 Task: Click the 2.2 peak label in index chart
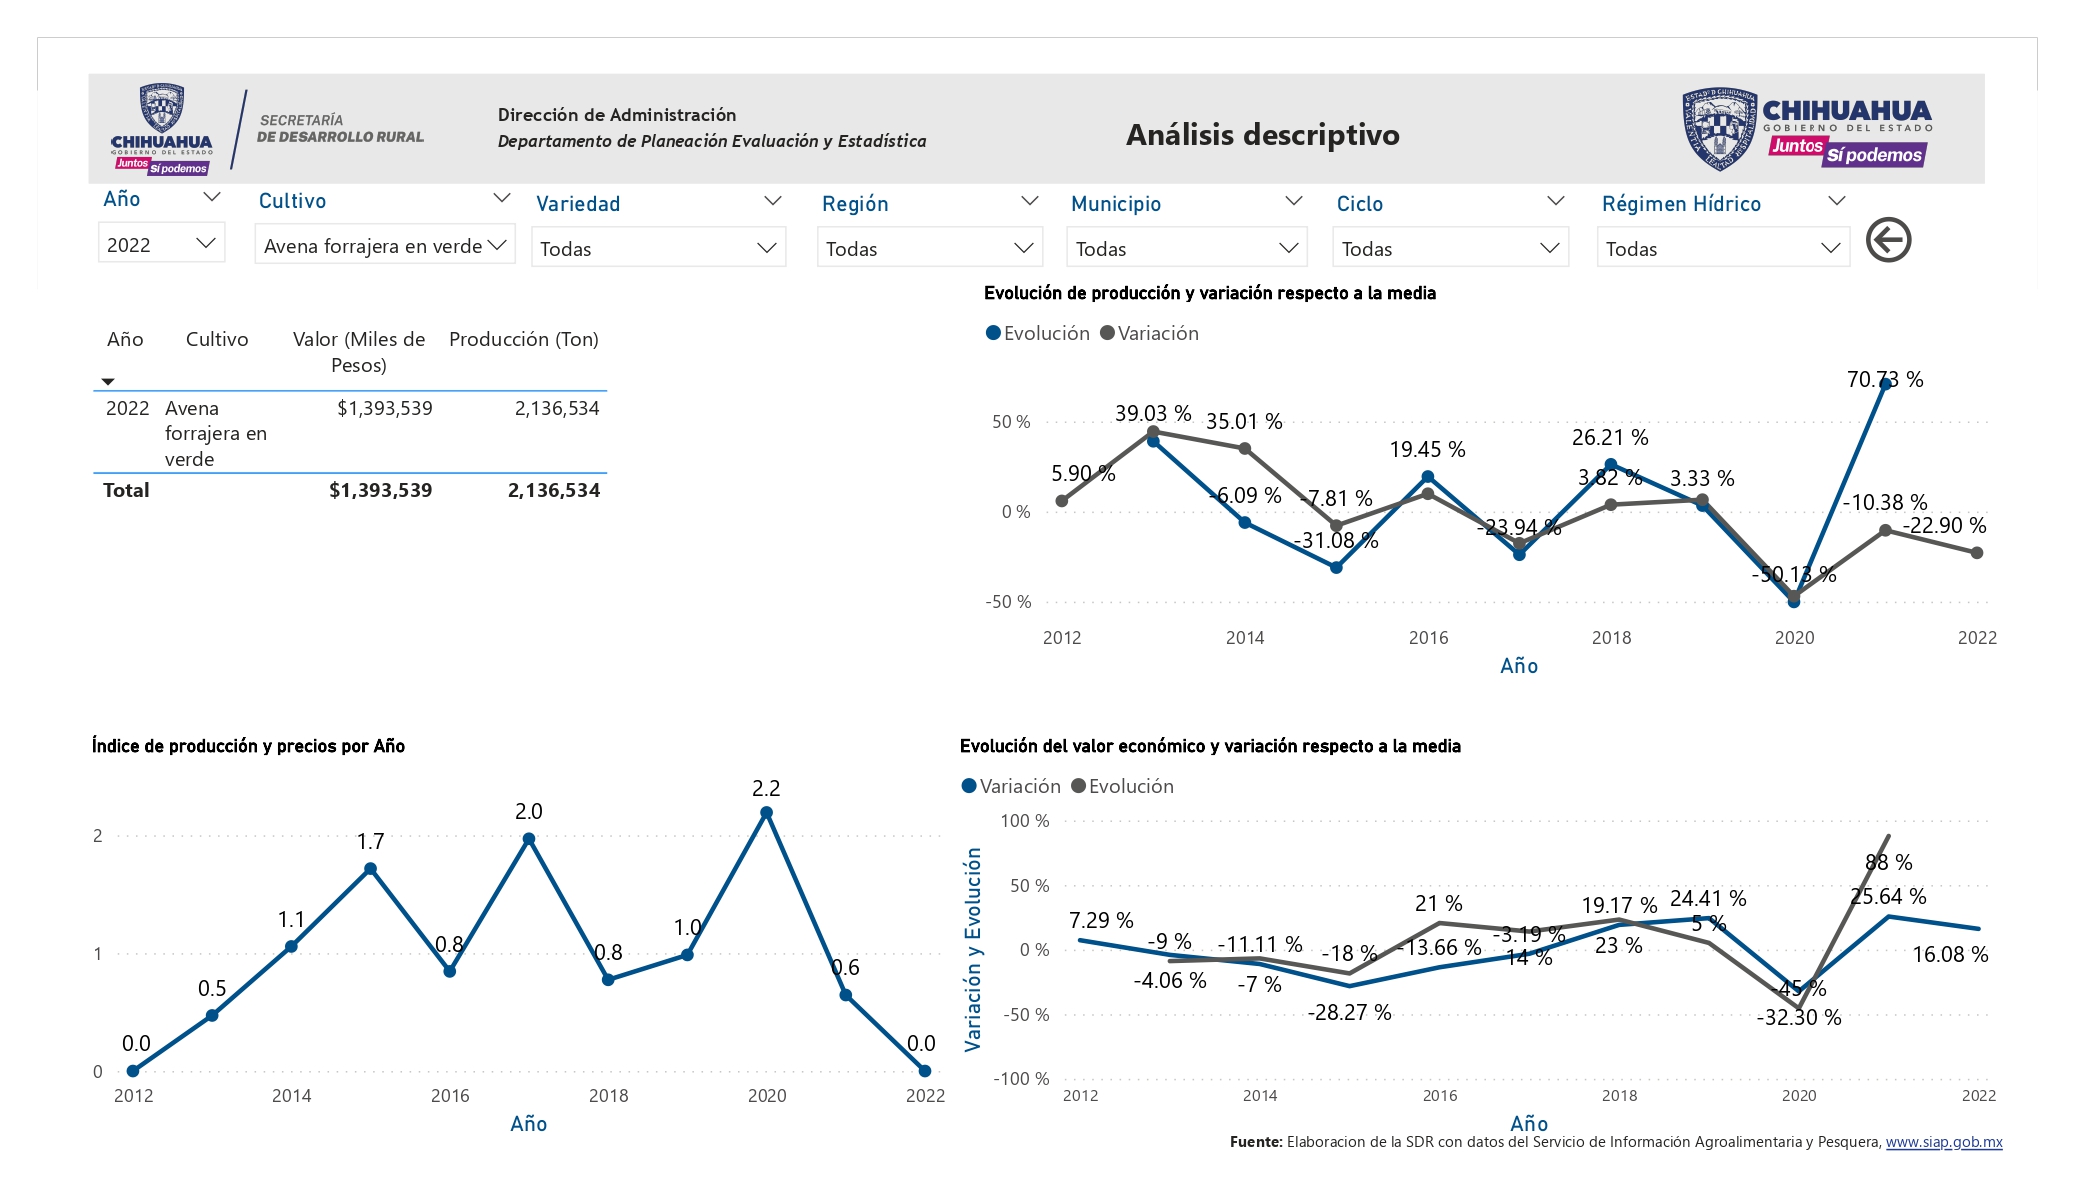[766, 788]
